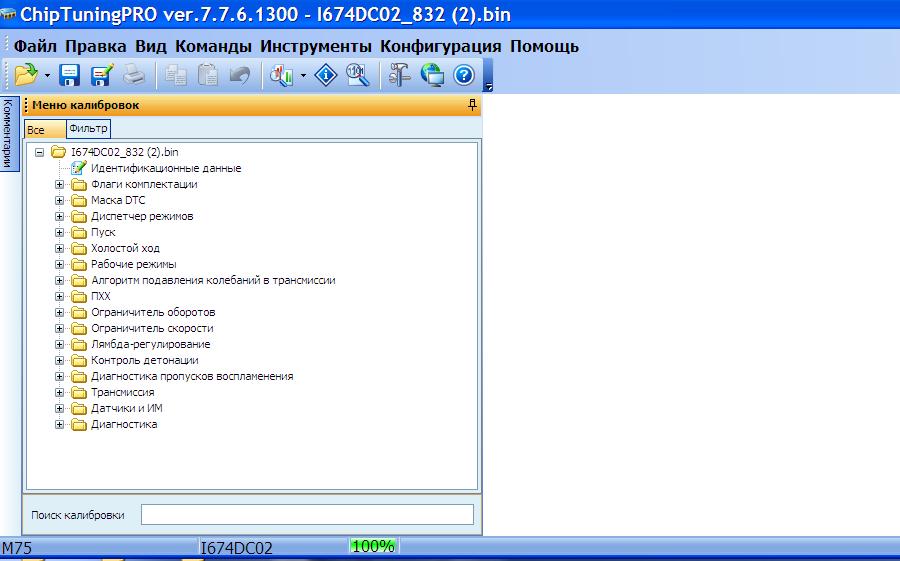Select the Диагностика tree item
Viewport: 900px width, 561px height.
click(x=124, y=424)
